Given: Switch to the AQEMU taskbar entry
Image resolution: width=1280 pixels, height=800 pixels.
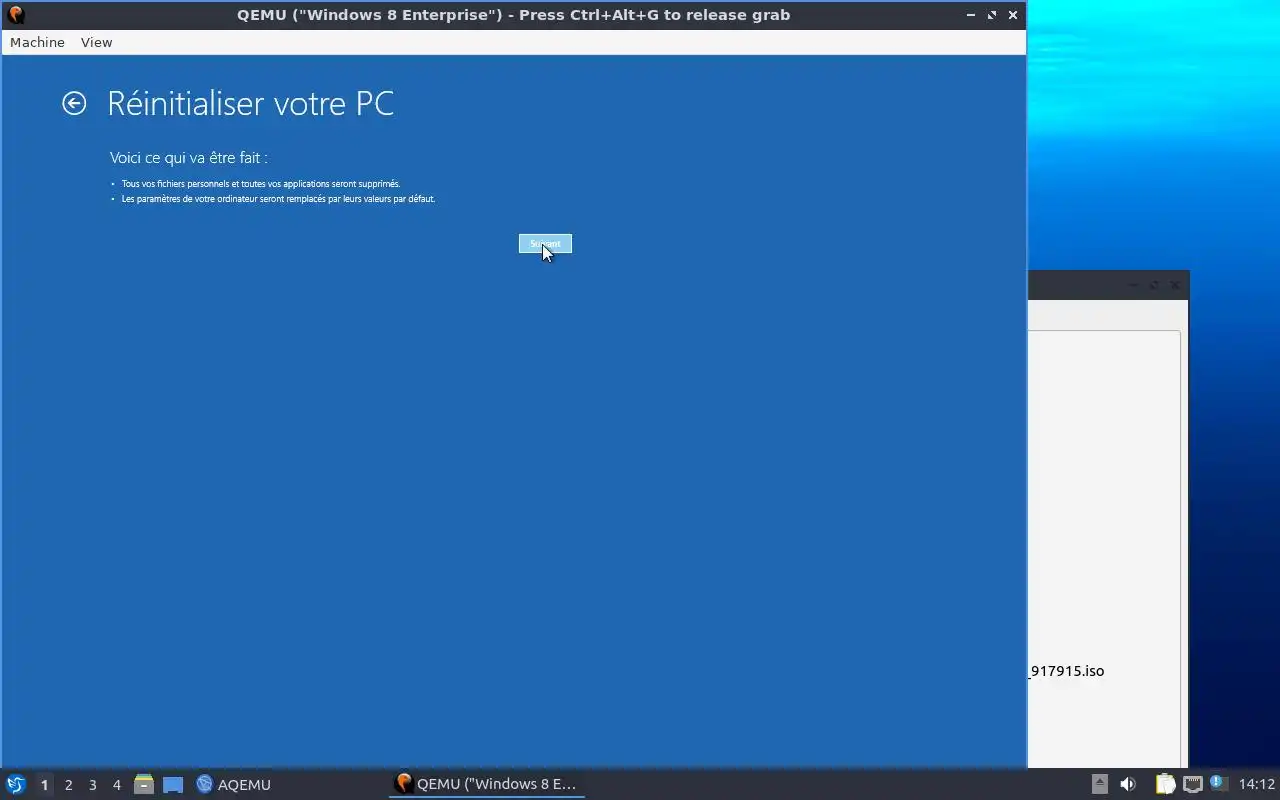Looking at the screenshot, I should tap(233, 784).
